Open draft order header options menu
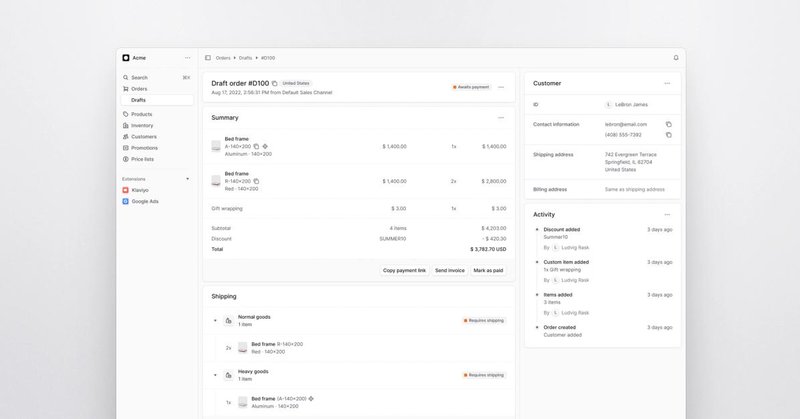The width and height of the screenshot is (800, 419). pos(501,87)
